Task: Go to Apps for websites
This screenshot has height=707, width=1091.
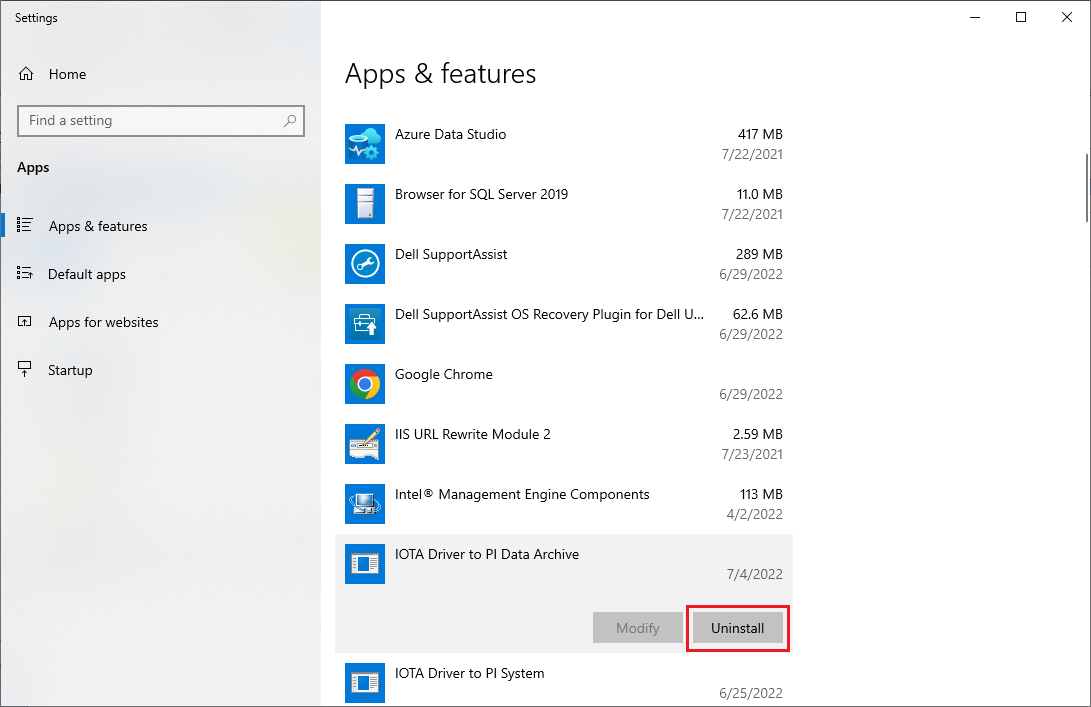Action: click(x=104, y=322)
